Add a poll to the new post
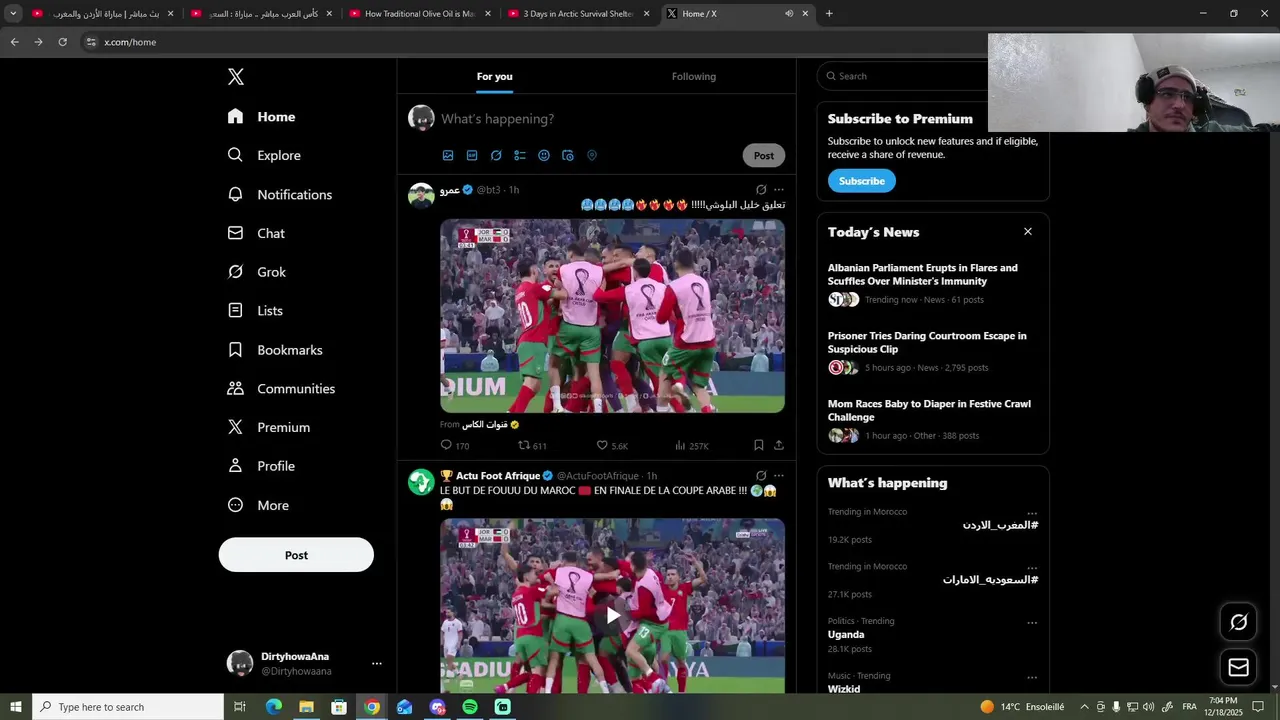 tap(520, 156)
